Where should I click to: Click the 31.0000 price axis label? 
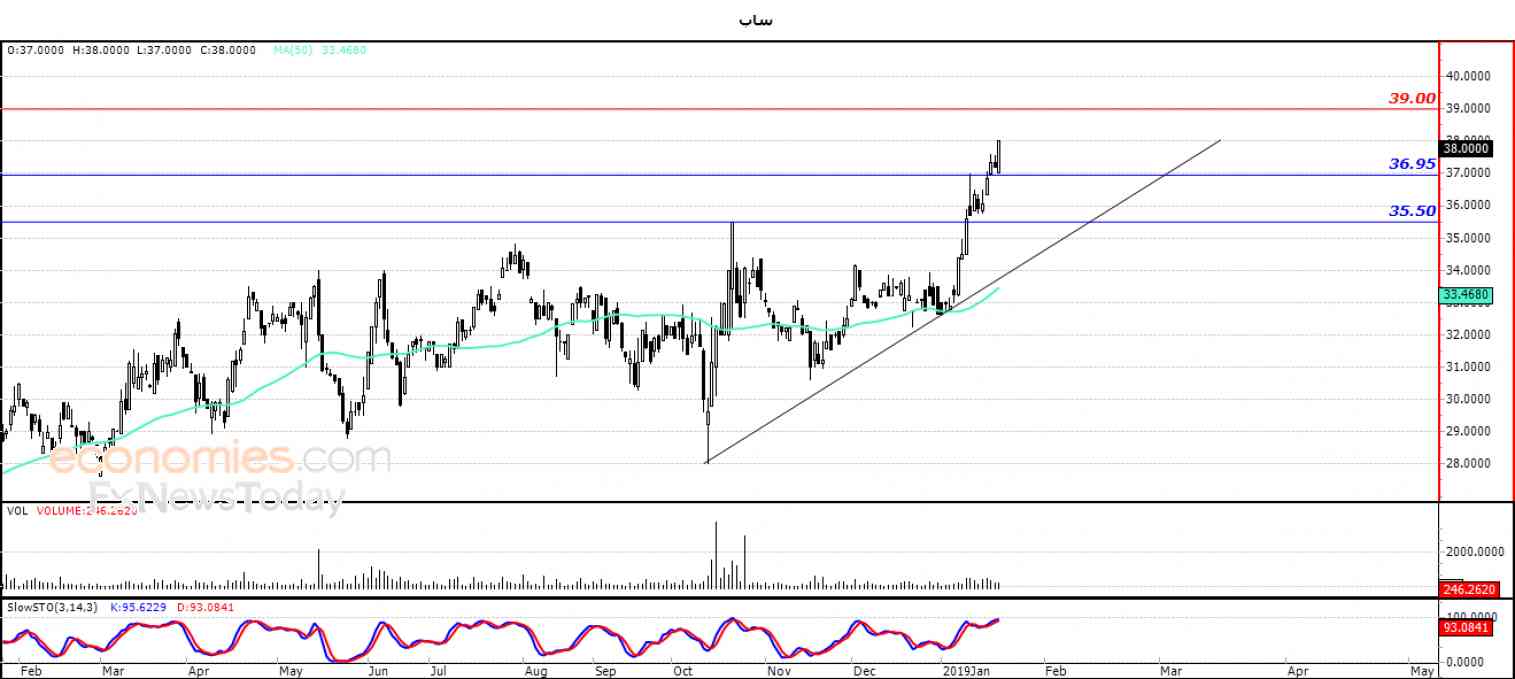tap(1468, 367)
